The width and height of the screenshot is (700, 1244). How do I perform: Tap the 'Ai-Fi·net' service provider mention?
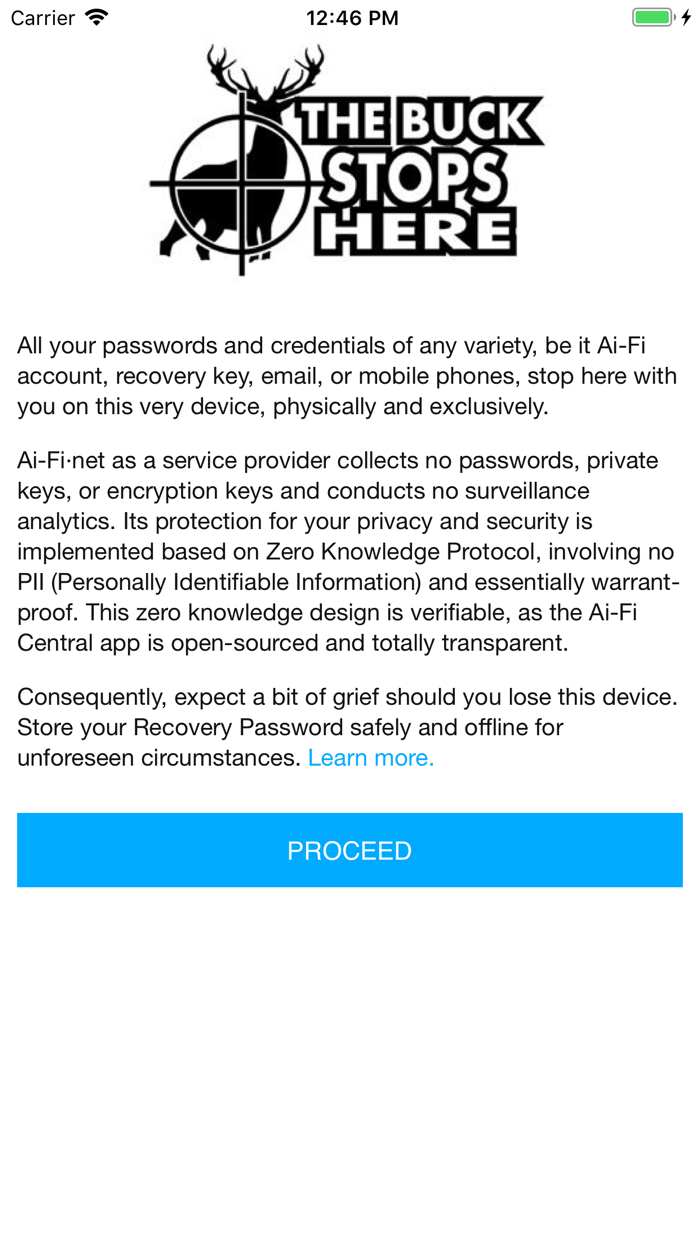[x=61, y=461]
